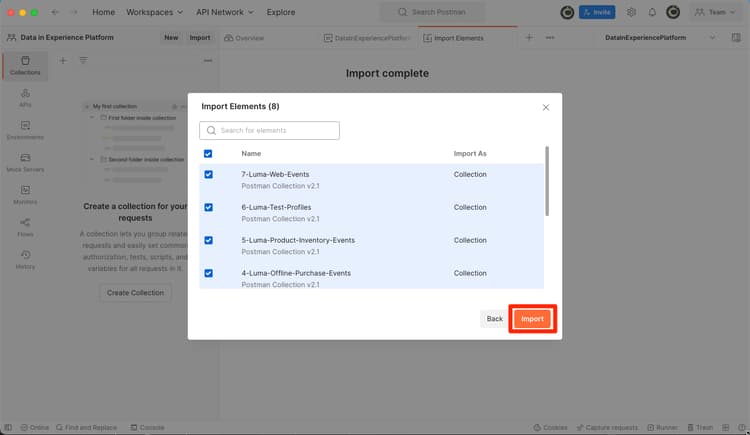The width and height of the screenshot is (750, 435).
Task: Select Collections in the sidebar
Action: coord(25,66)
